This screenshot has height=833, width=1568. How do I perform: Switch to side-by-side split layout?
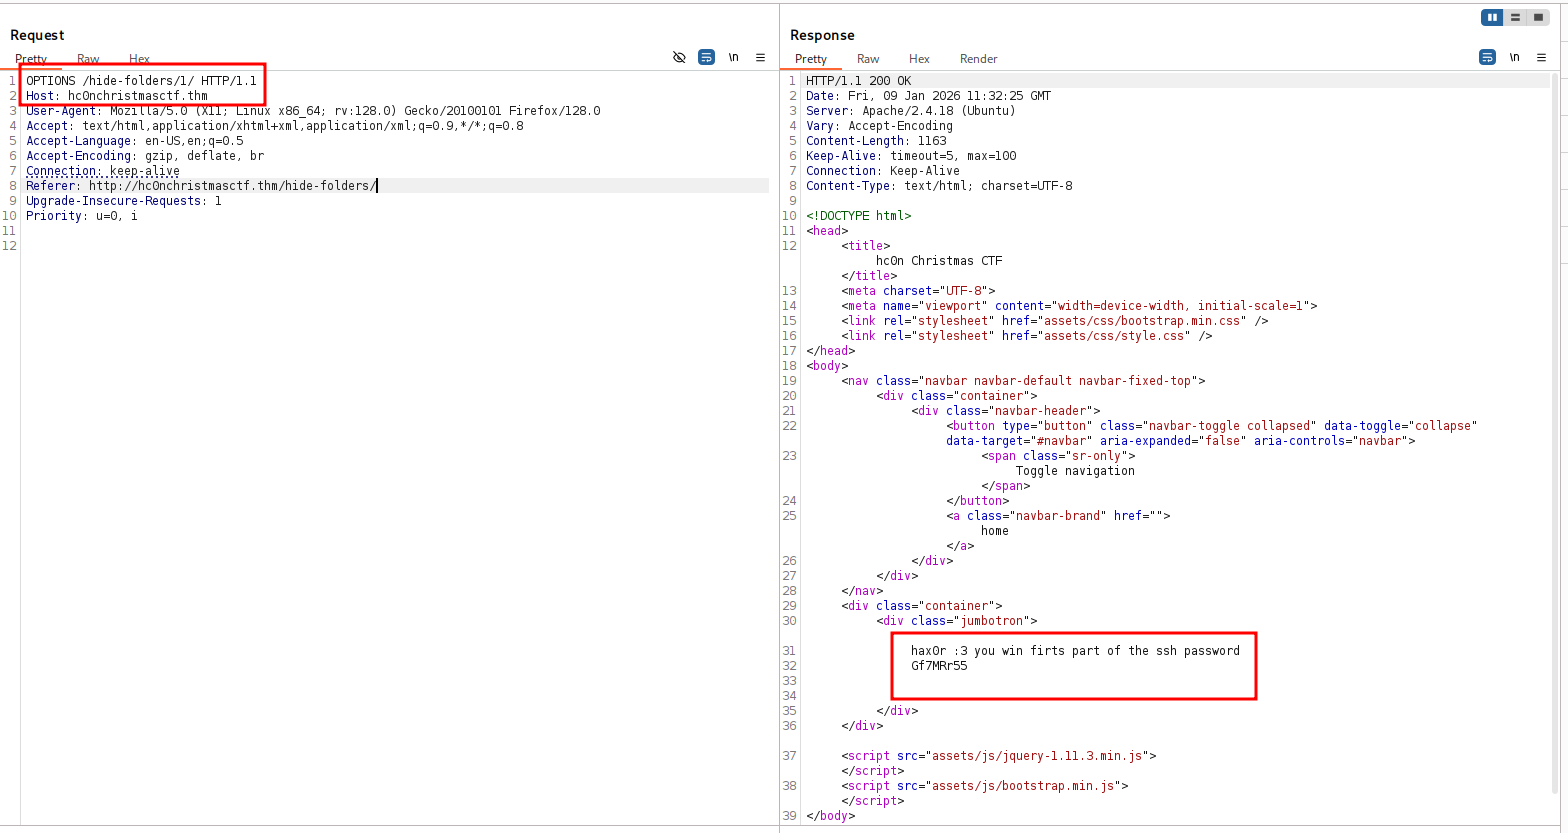tap(1492, 18)
